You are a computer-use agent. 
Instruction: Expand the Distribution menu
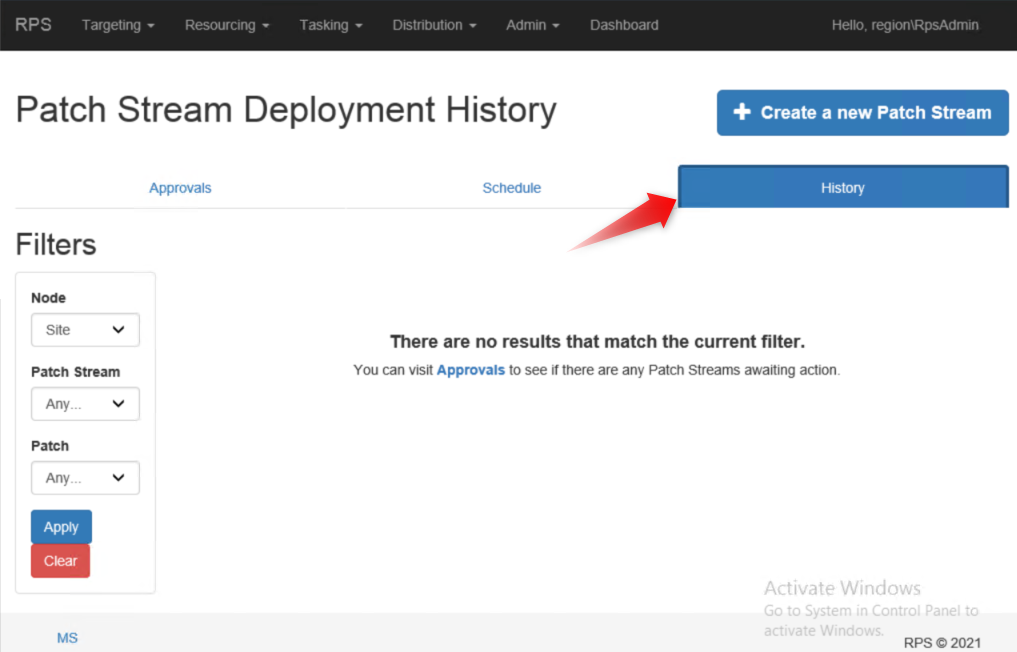coord(434,25)
